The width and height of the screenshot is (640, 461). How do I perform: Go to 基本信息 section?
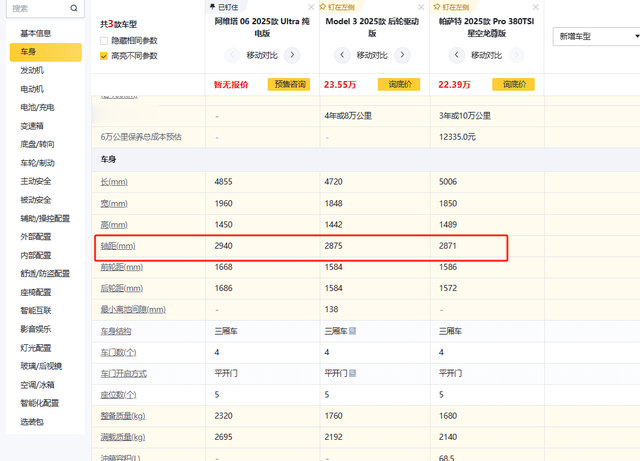(x=36, y=33)
